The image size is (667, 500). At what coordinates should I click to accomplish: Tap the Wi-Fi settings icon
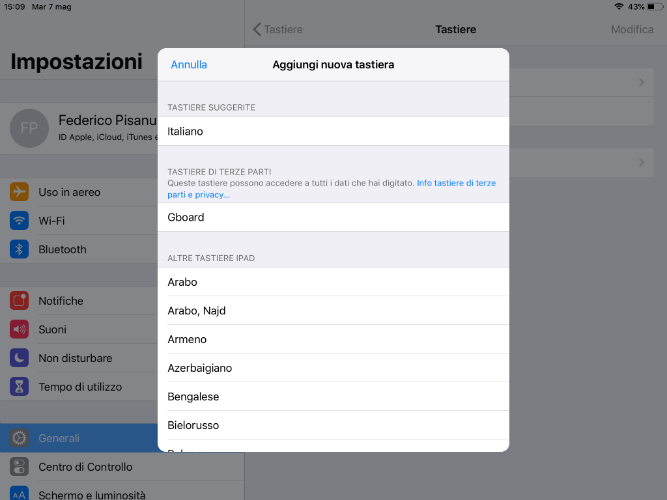(19, 220)
